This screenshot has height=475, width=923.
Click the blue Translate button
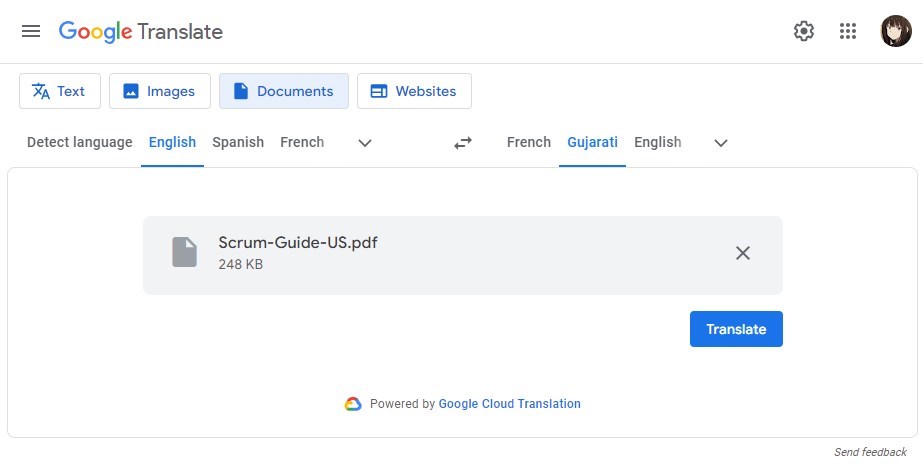736,329
